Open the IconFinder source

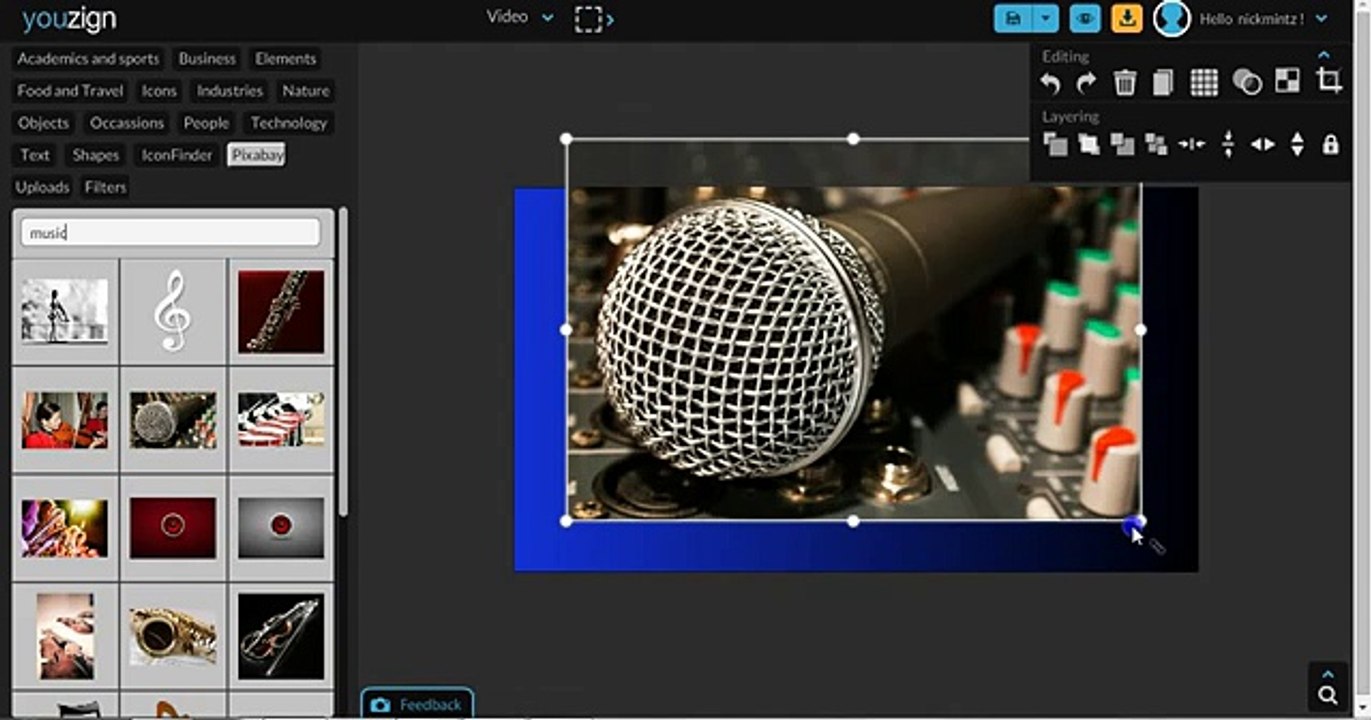177,155
